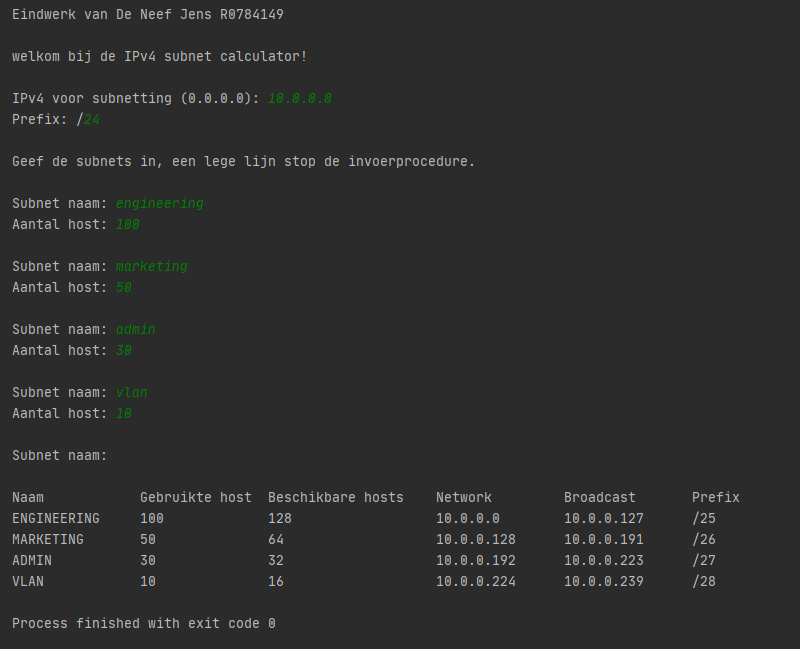The image size is (800, 649).
Task: Click the subnet name input 'vlan'
Action: (x=131, y=393)
